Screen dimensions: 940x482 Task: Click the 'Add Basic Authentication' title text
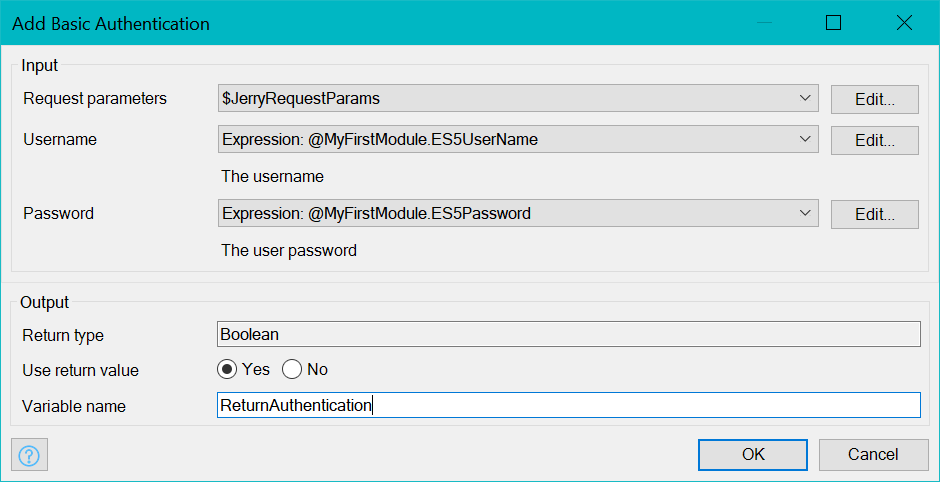click(111, 24)
